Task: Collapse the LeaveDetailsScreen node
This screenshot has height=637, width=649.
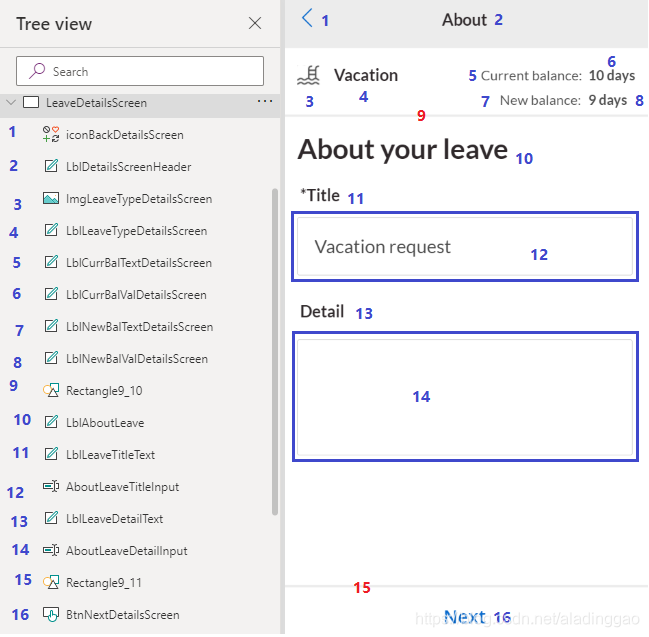Action: 11,102
